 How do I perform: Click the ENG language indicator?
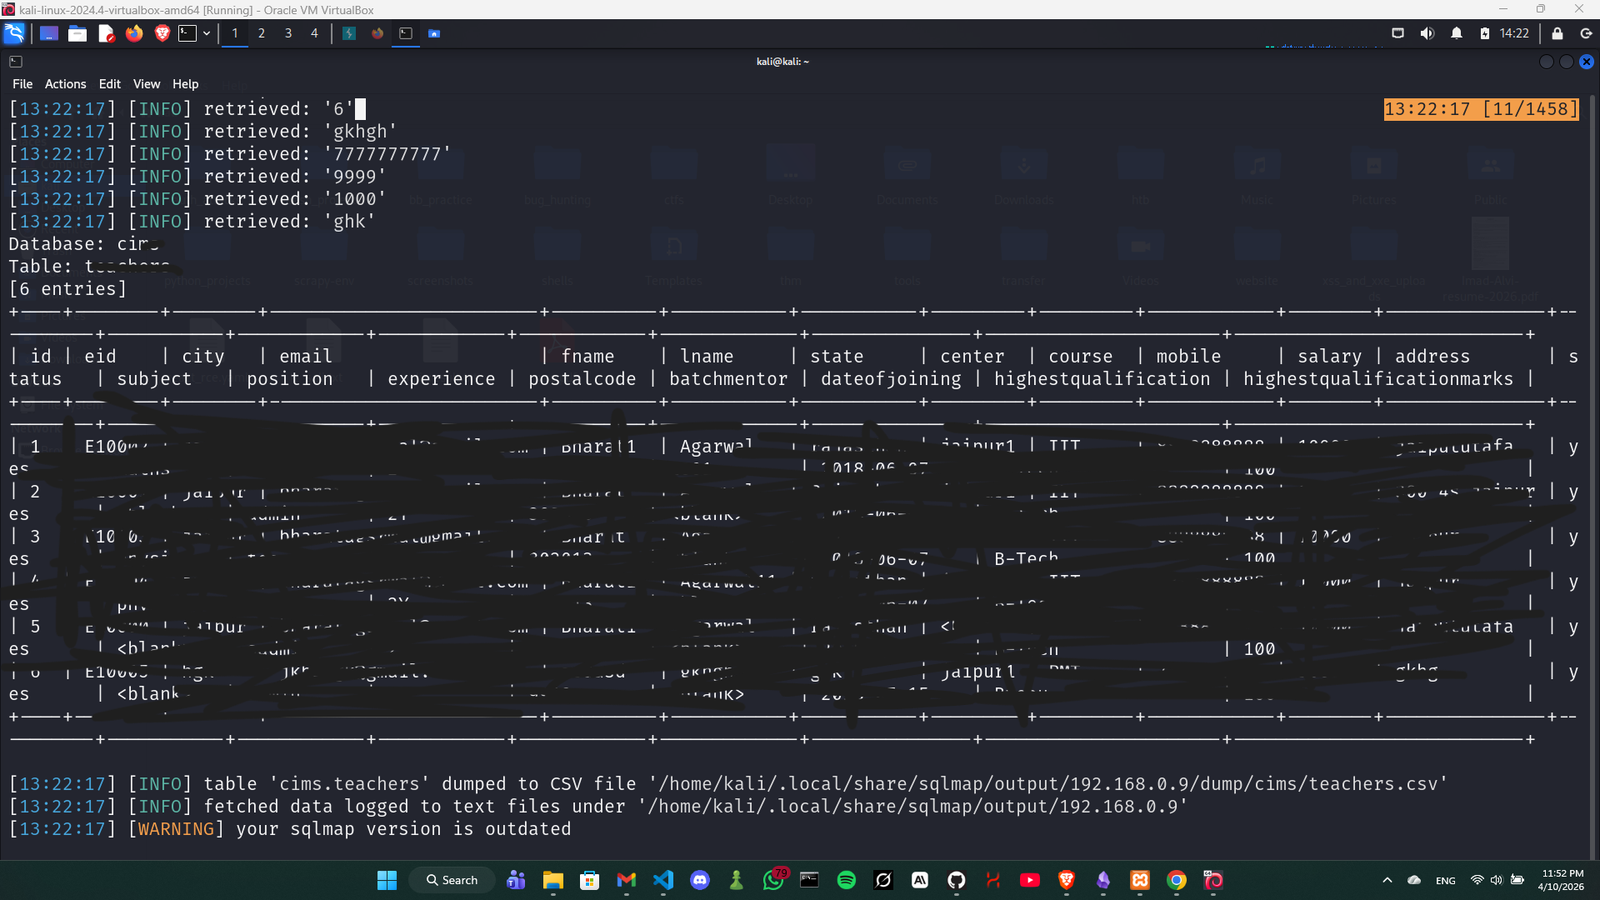[1445, 880]
